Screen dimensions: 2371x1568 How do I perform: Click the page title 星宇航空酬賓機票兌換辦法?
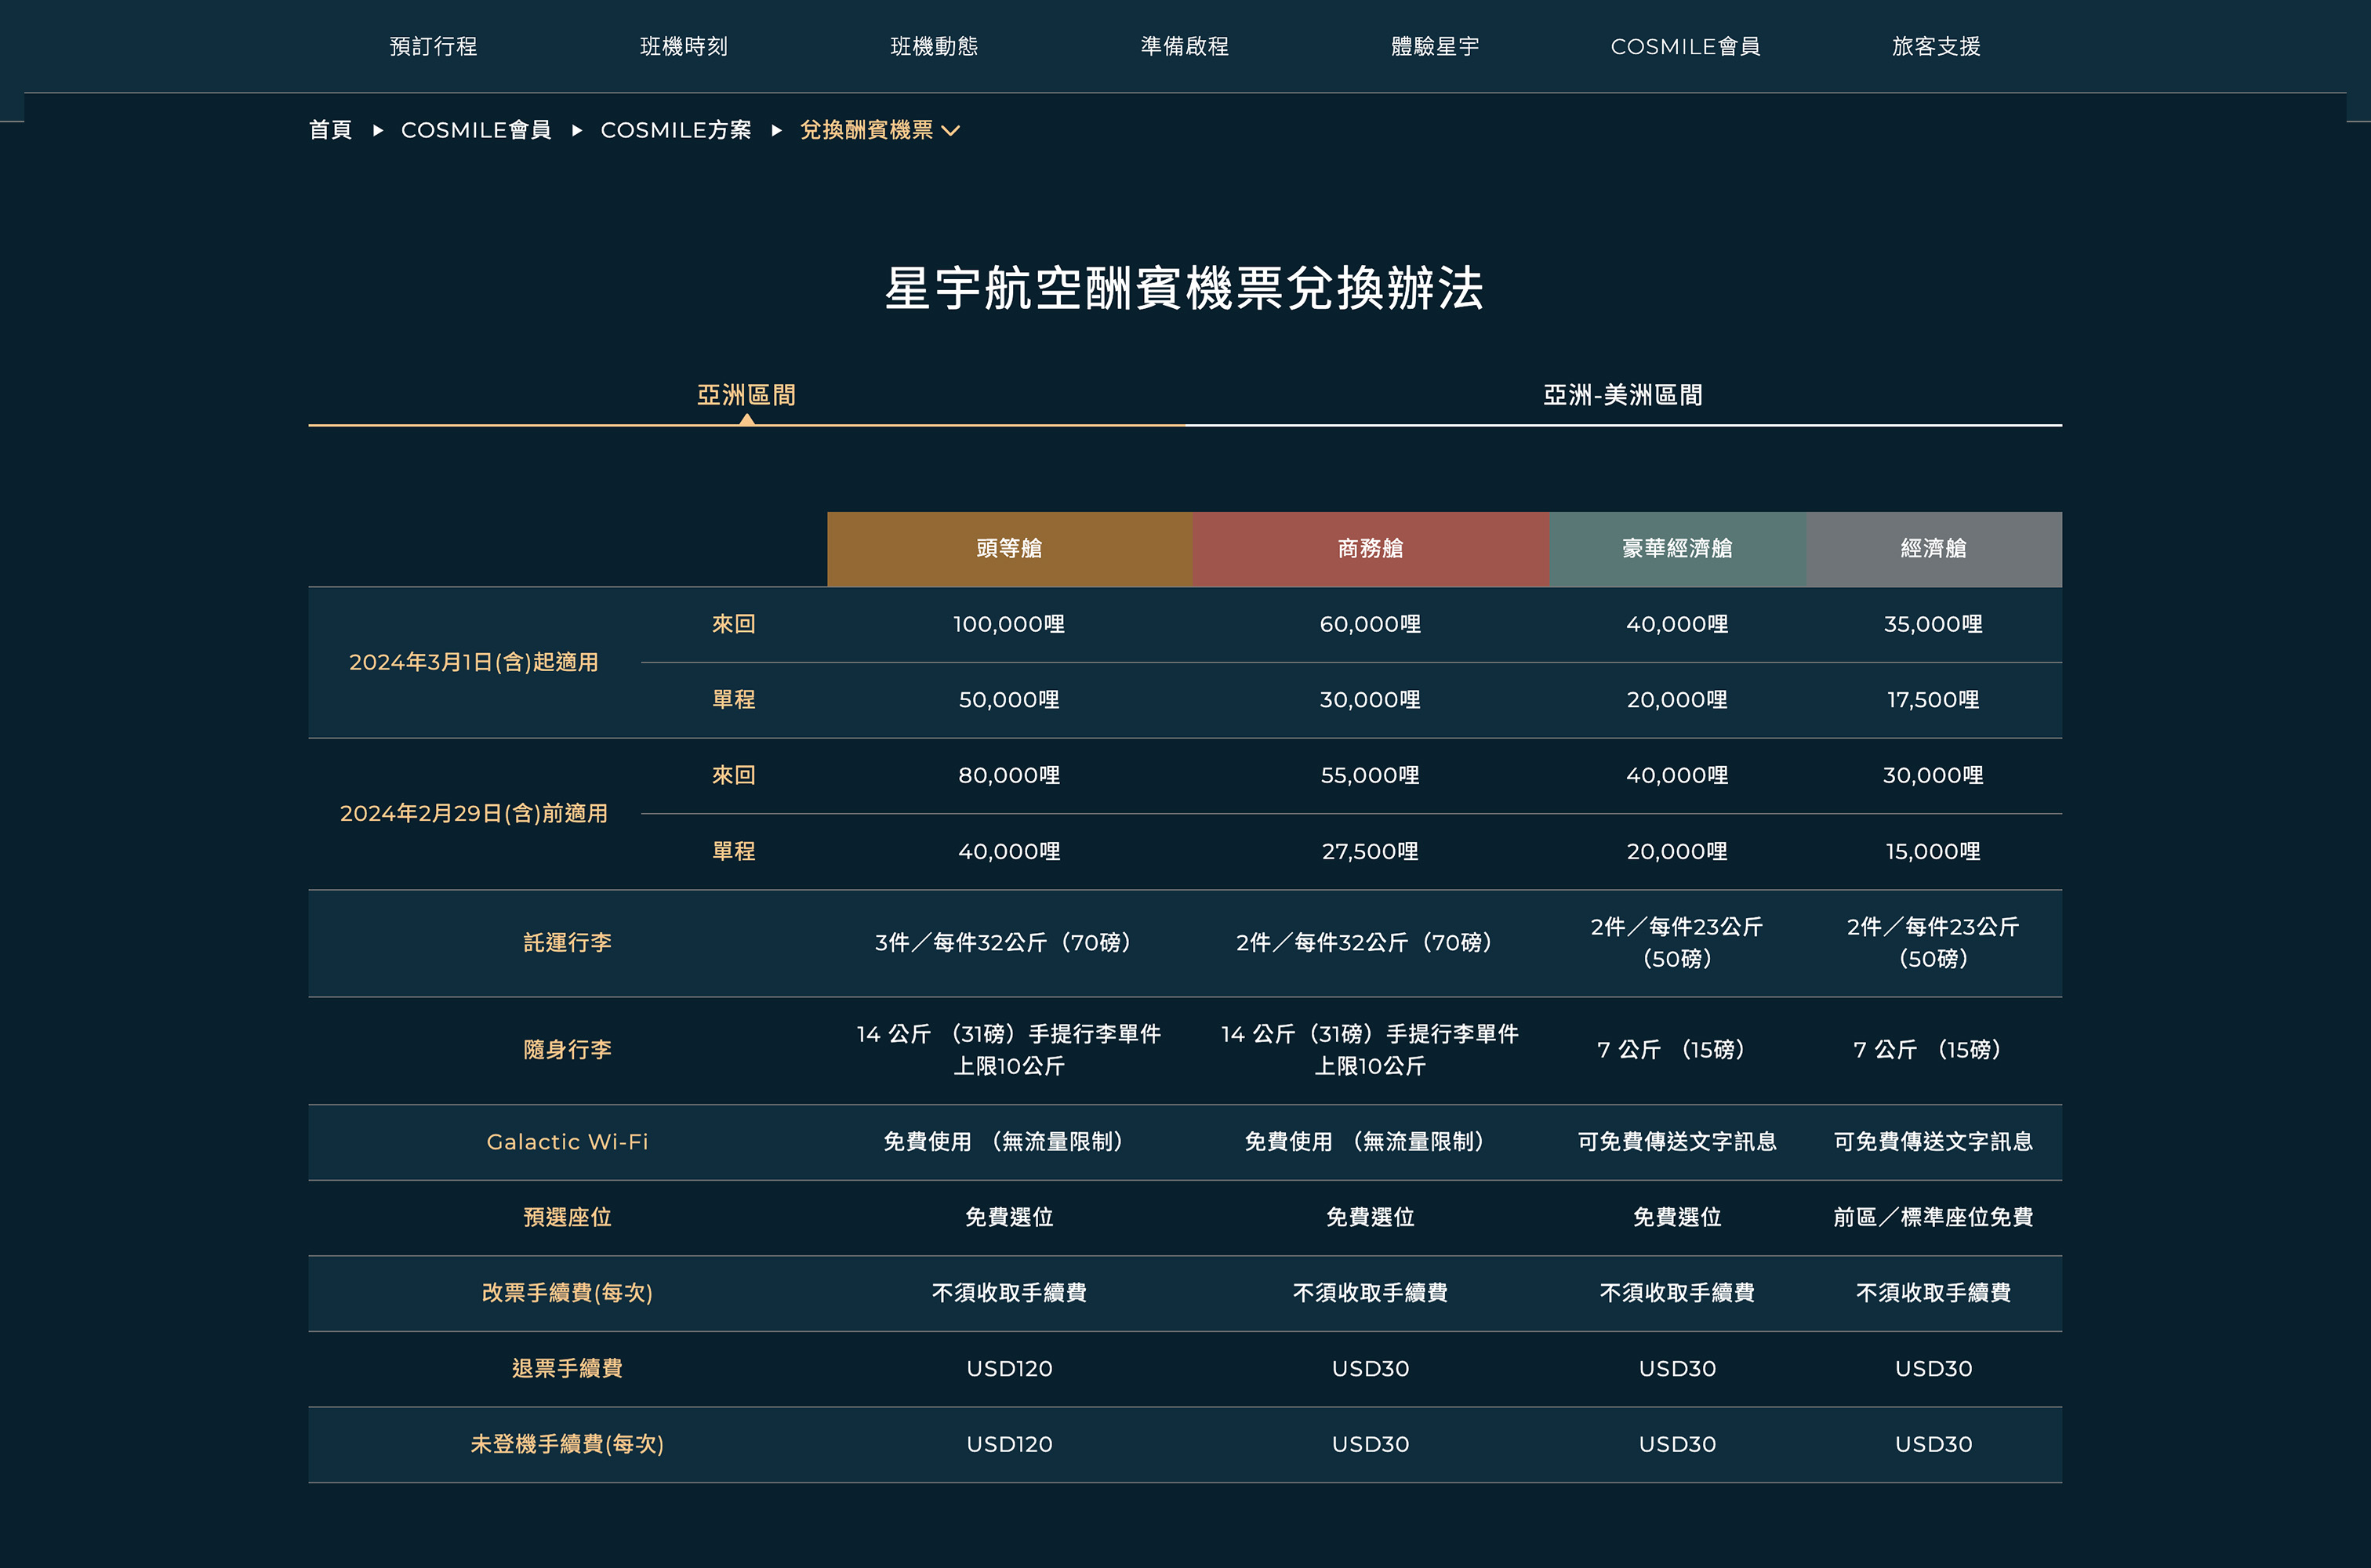[x=1185, y=288]
